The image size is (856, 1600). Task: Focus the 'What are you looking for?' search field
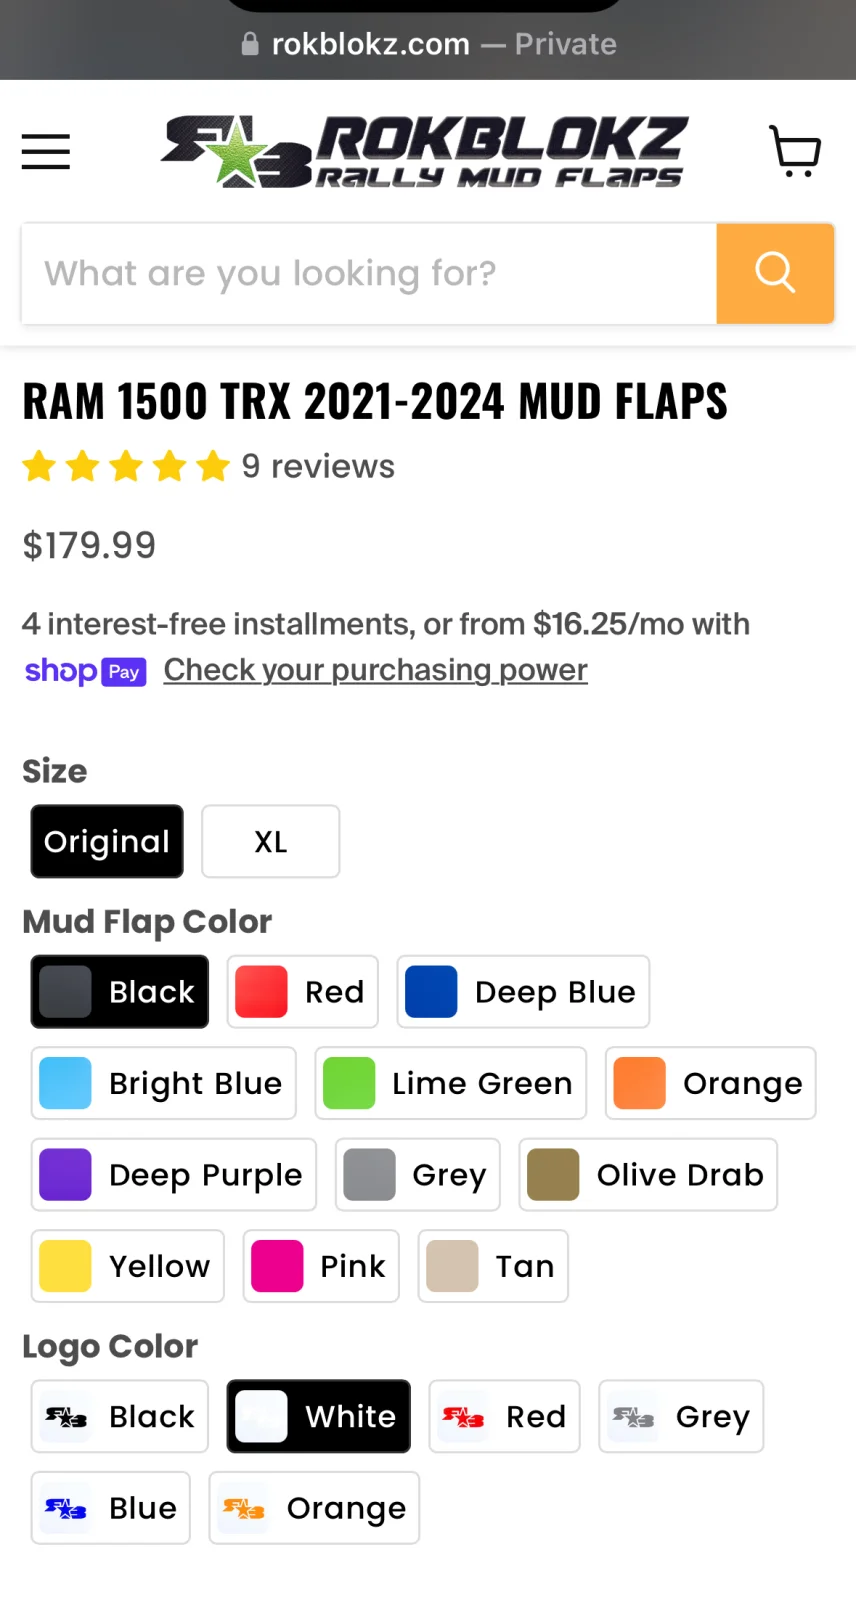pos(370,273)
